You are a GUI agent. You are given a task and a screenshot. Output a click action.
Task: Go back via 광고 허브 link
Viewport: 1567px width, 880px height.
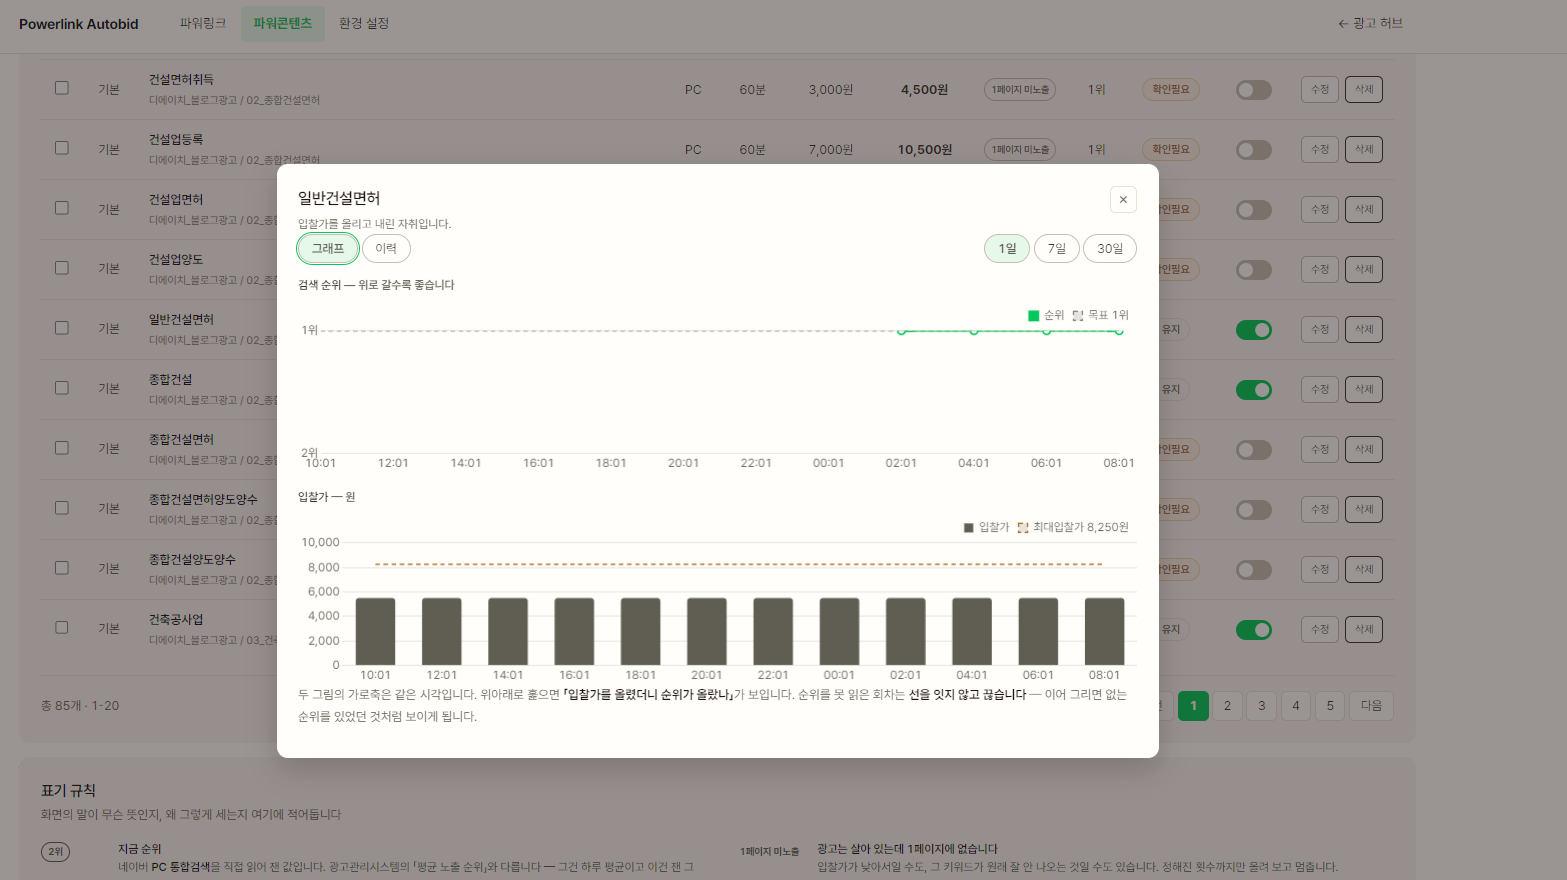click(1370, 23)
